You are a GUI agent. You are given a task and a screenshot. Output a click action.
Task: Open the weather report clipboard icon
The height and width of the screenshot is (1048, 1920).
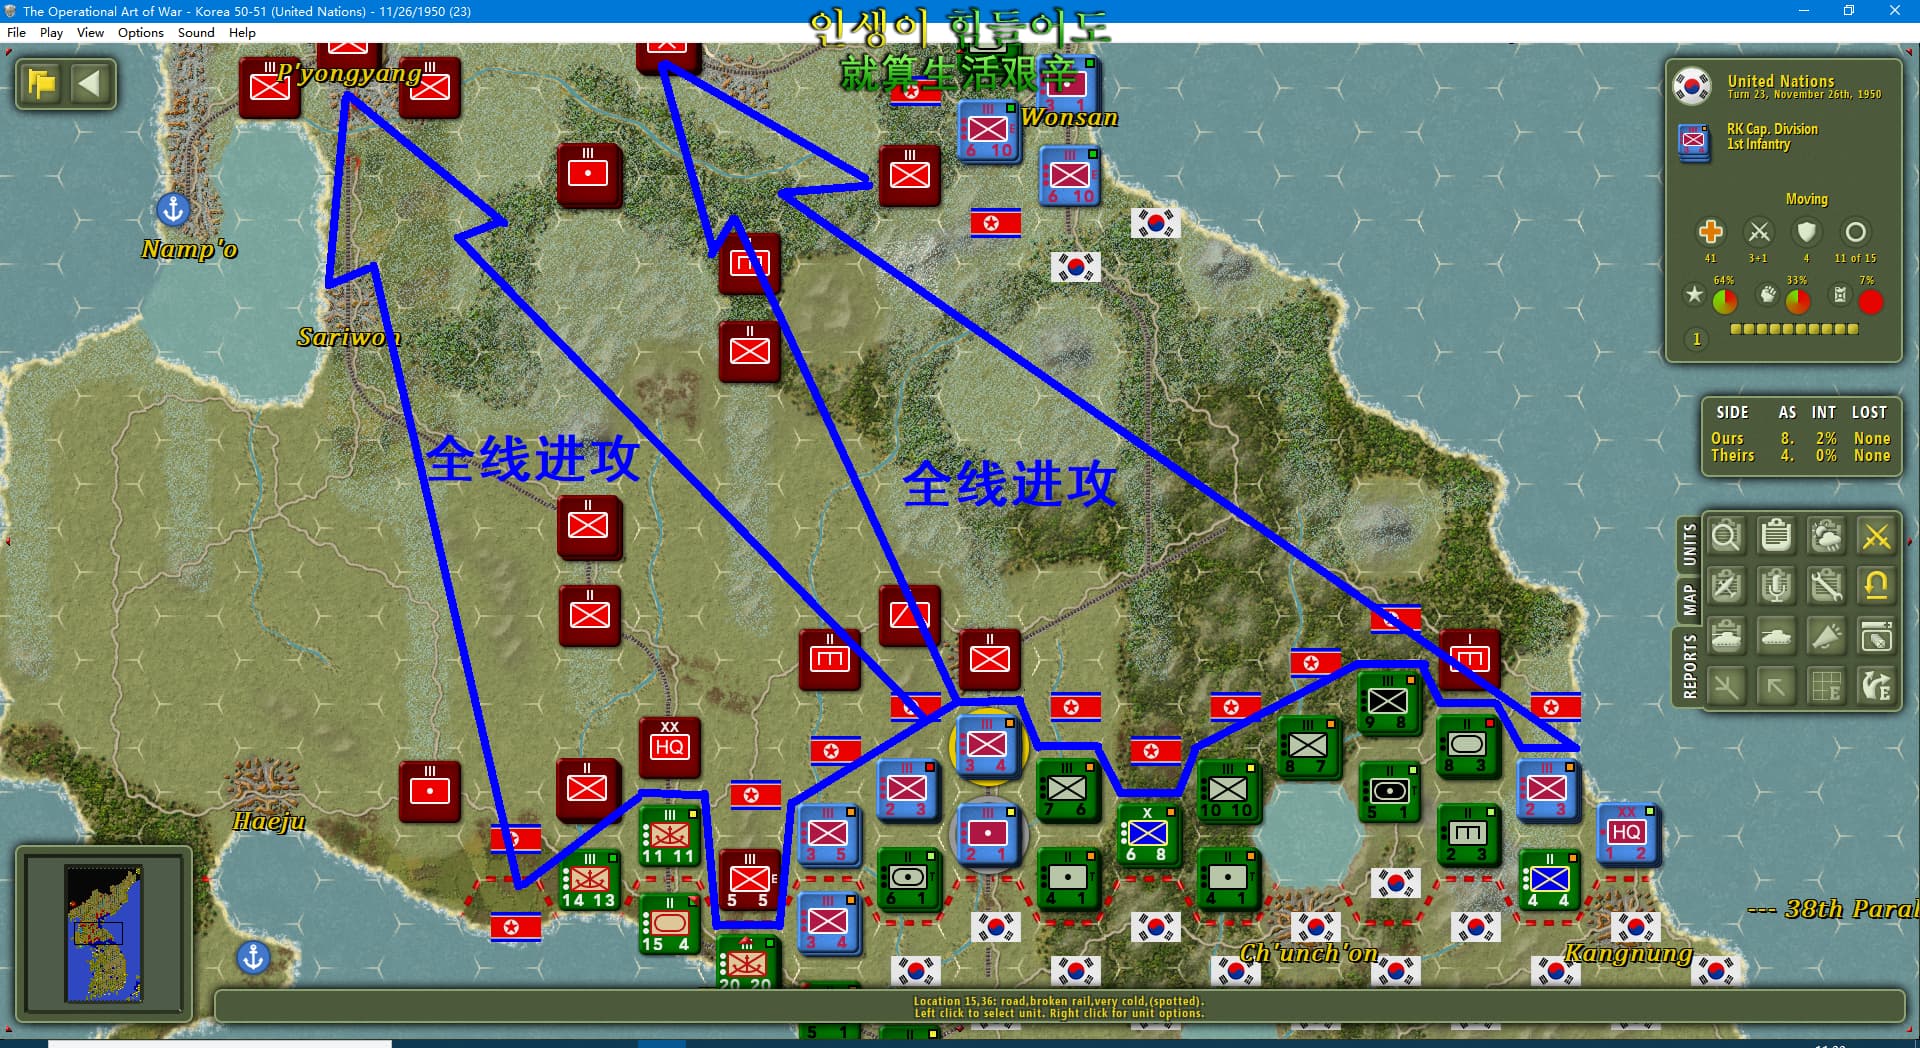[1826, 537]
